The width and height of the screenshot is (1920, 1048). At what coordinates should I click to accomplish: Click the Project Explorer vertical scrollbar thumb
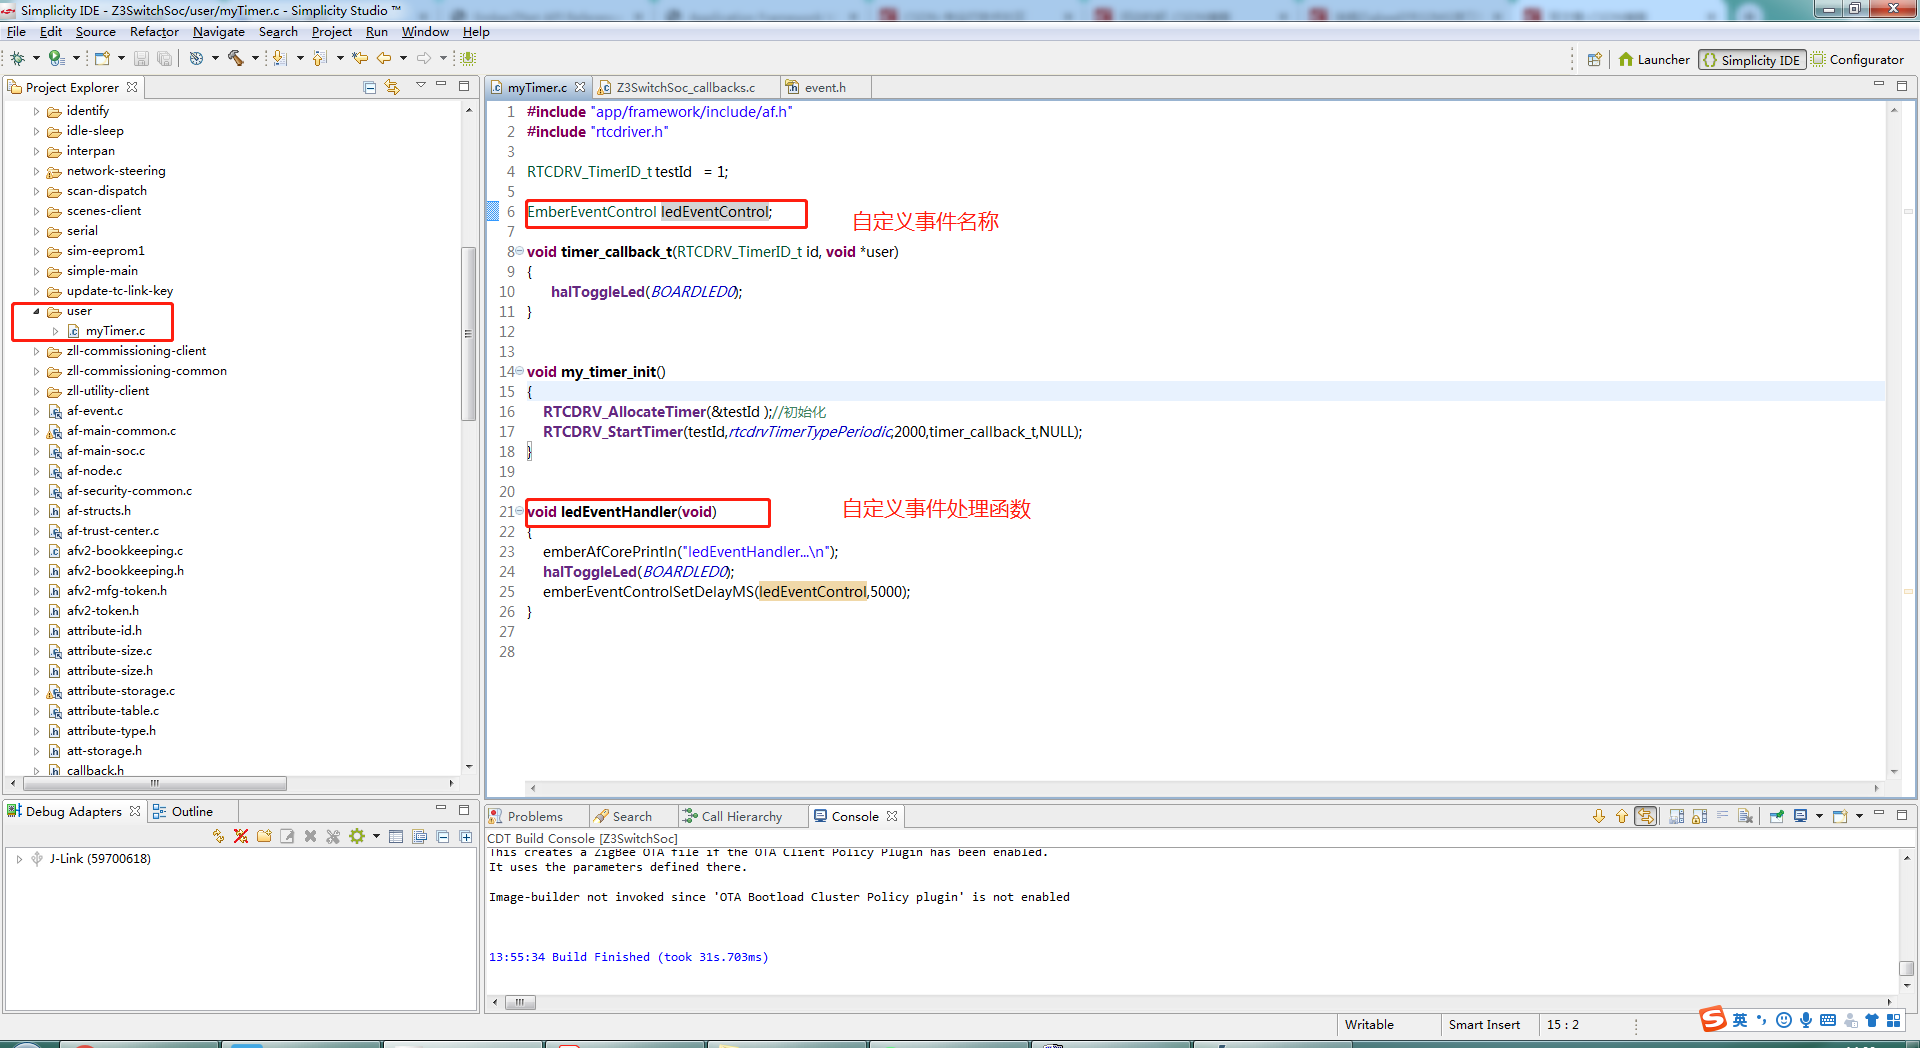(467, 333)
